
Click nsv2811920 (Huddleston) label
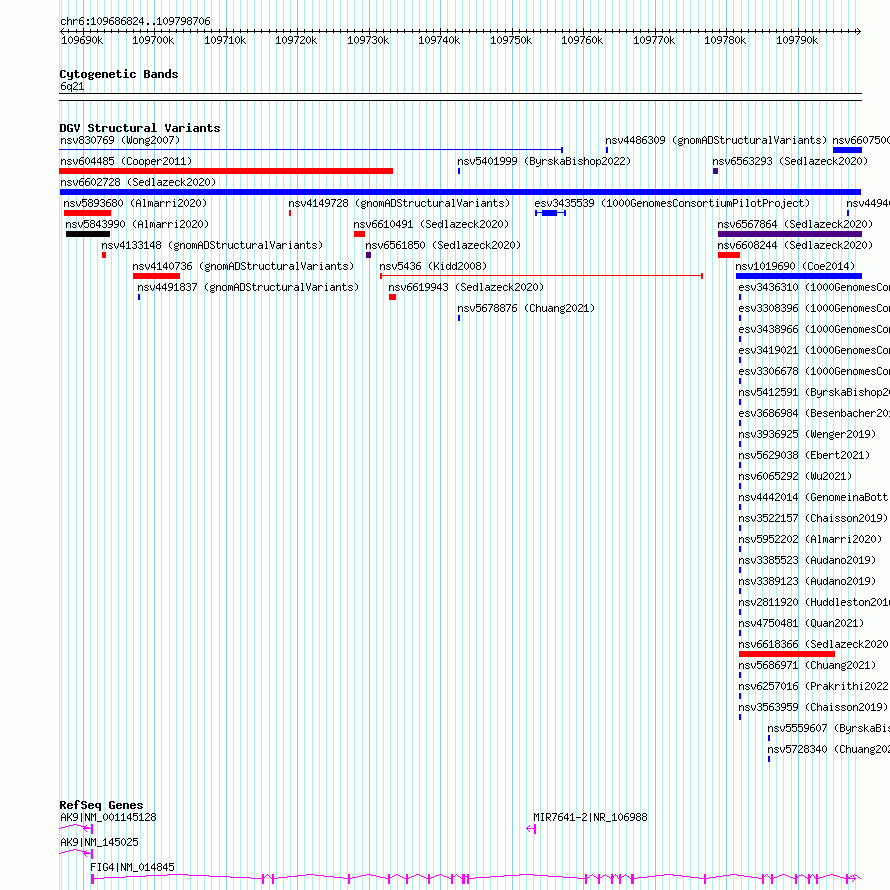[x=814, y=602]
